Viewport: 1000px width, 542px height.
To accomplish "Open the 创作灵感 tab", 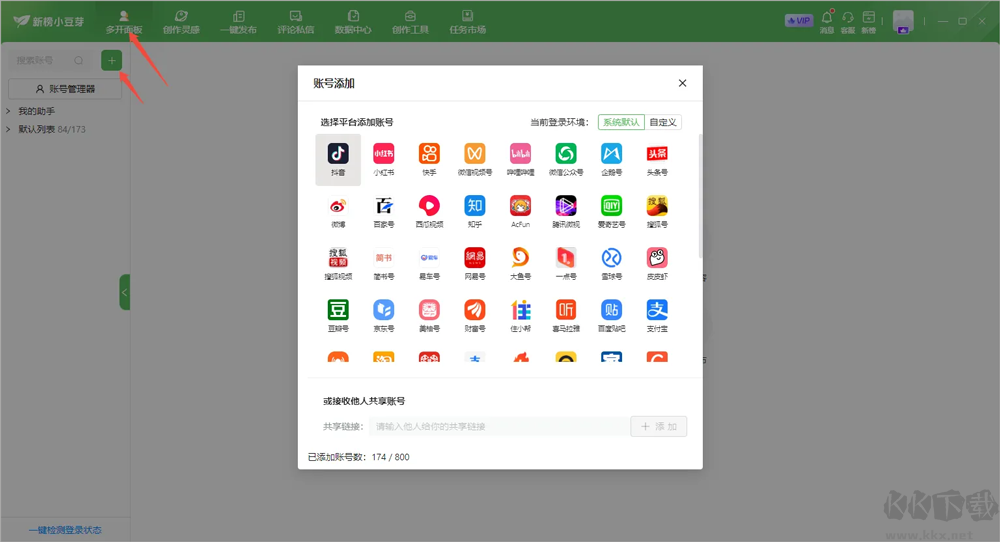I will coord(181,22).
